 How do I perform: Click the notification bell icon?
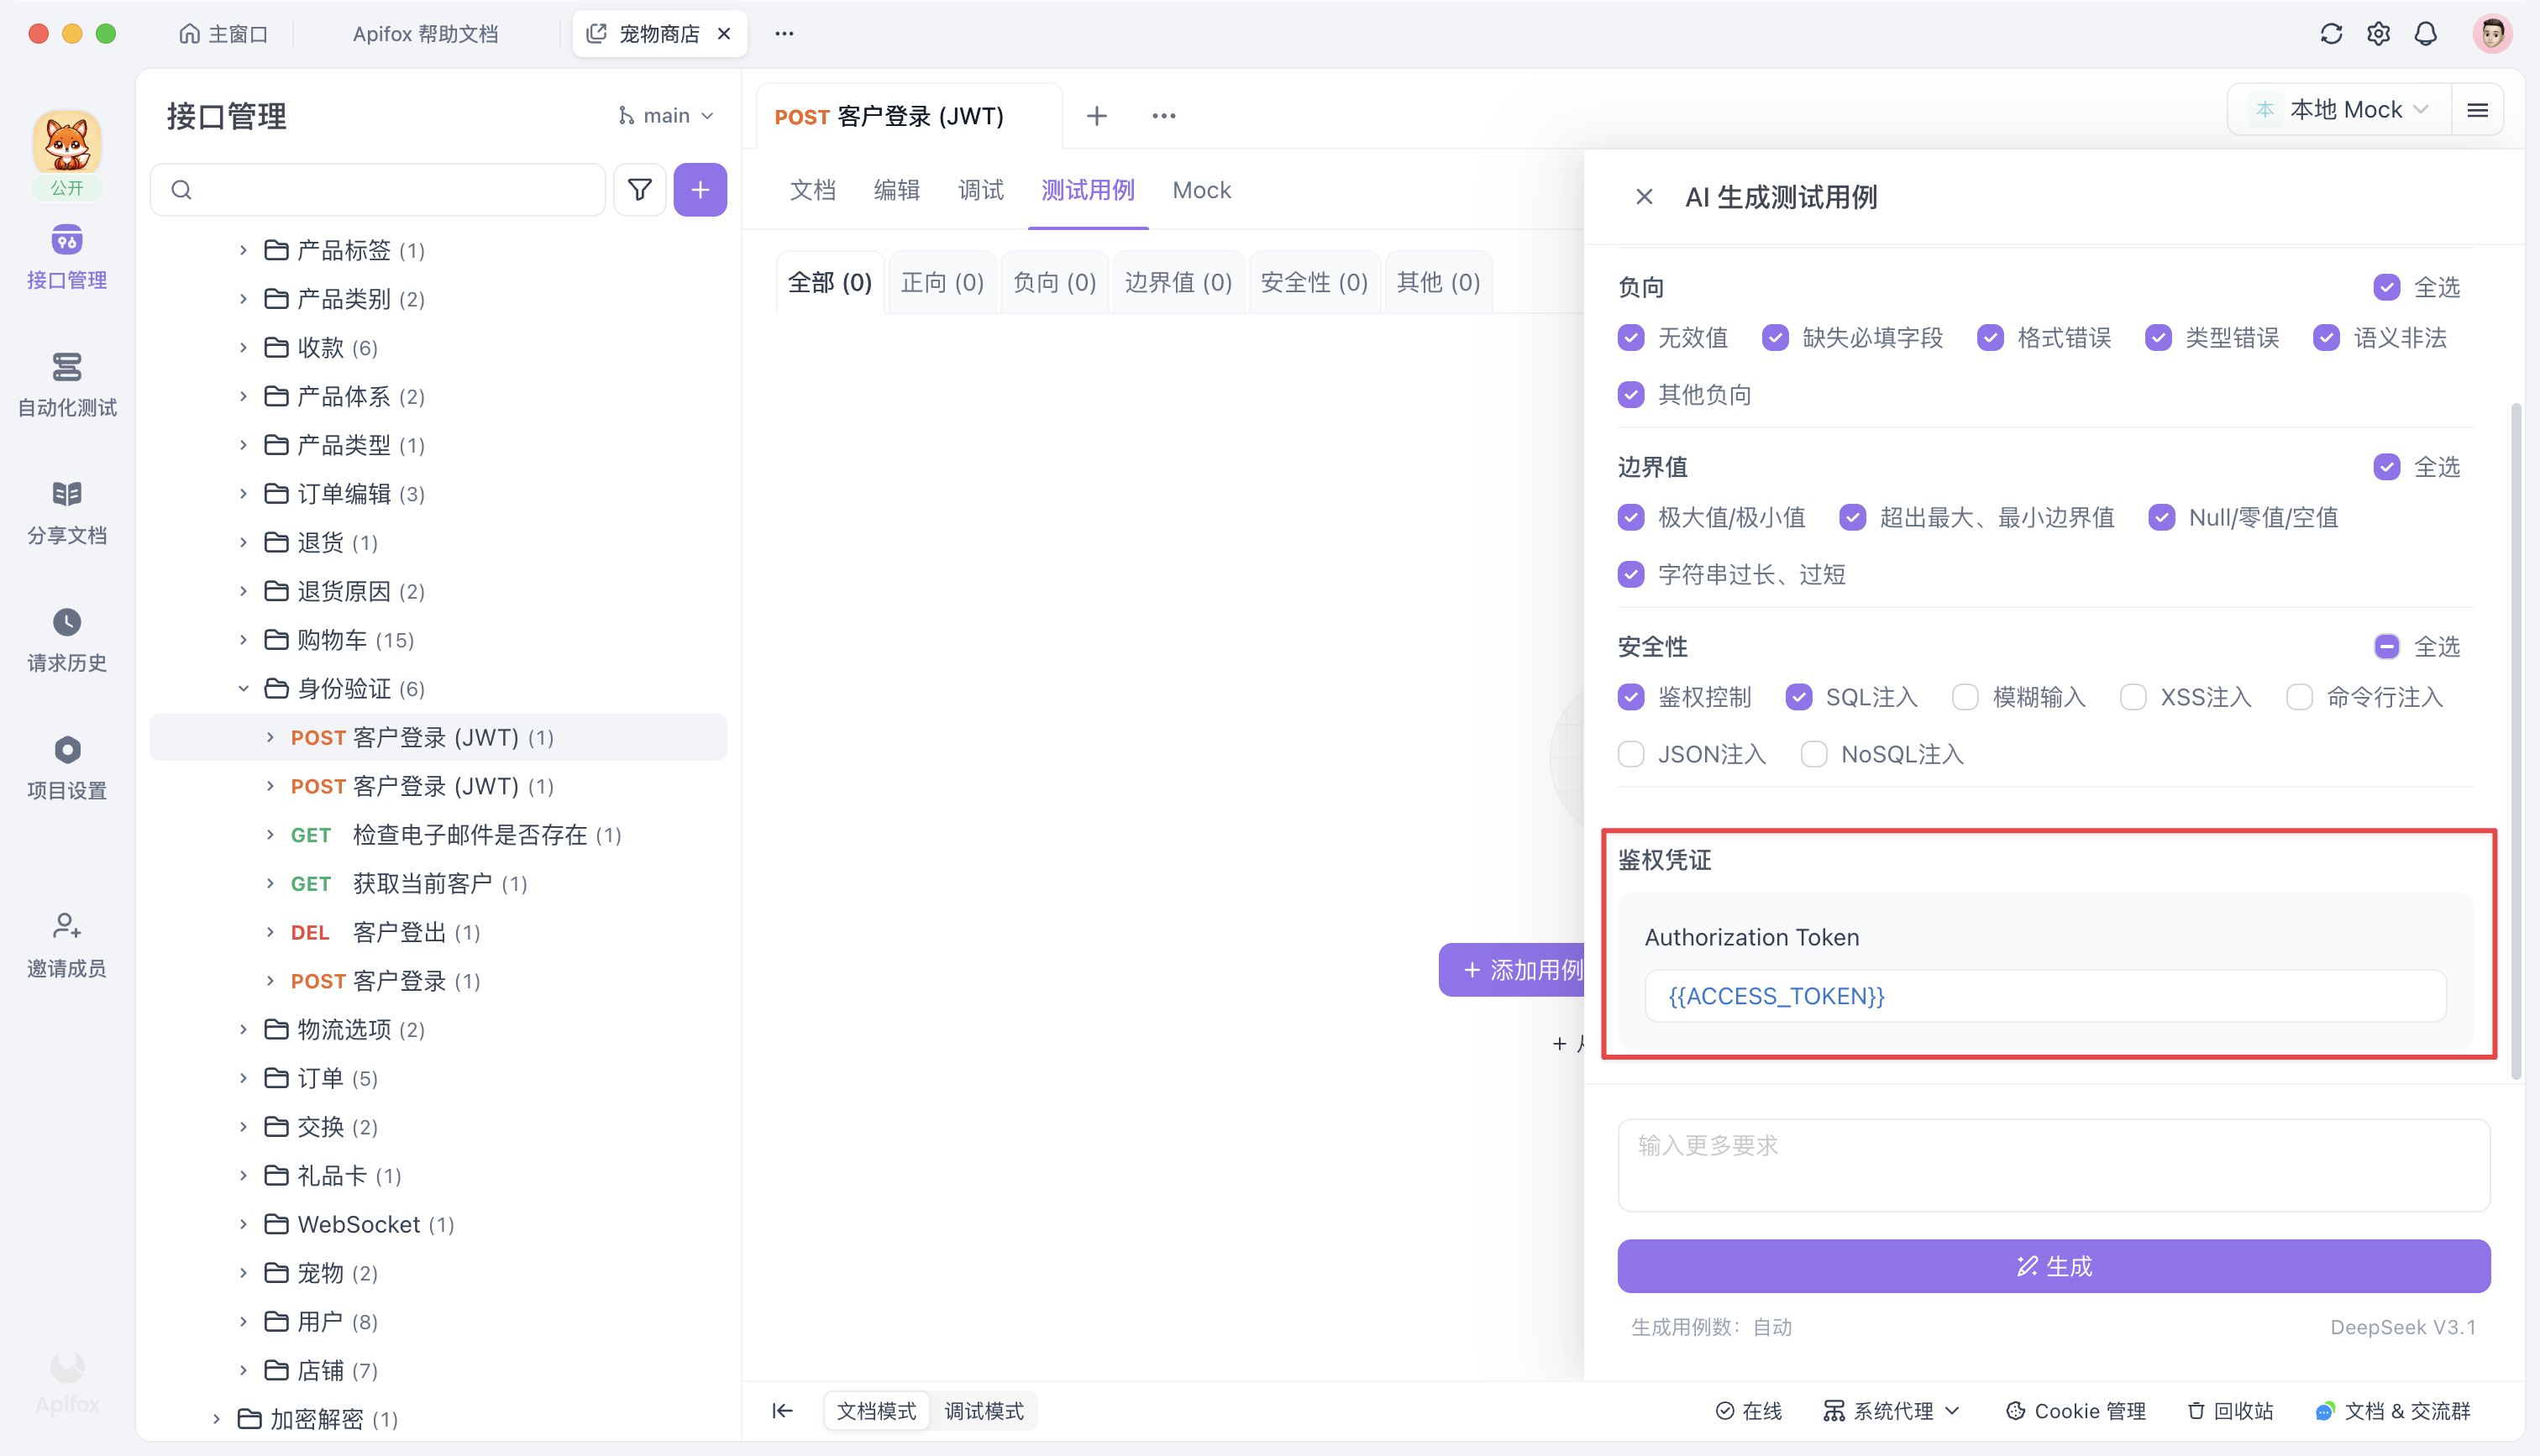tap(2426, 33)
